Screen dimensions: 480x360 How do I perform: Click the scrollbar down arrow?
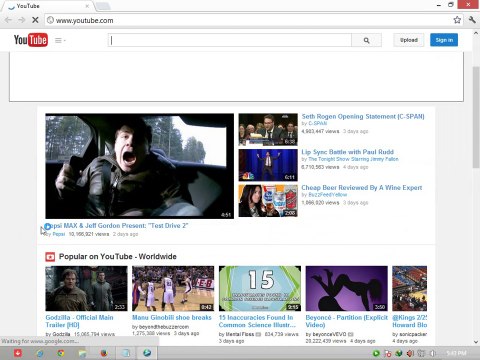click(476, 342)
